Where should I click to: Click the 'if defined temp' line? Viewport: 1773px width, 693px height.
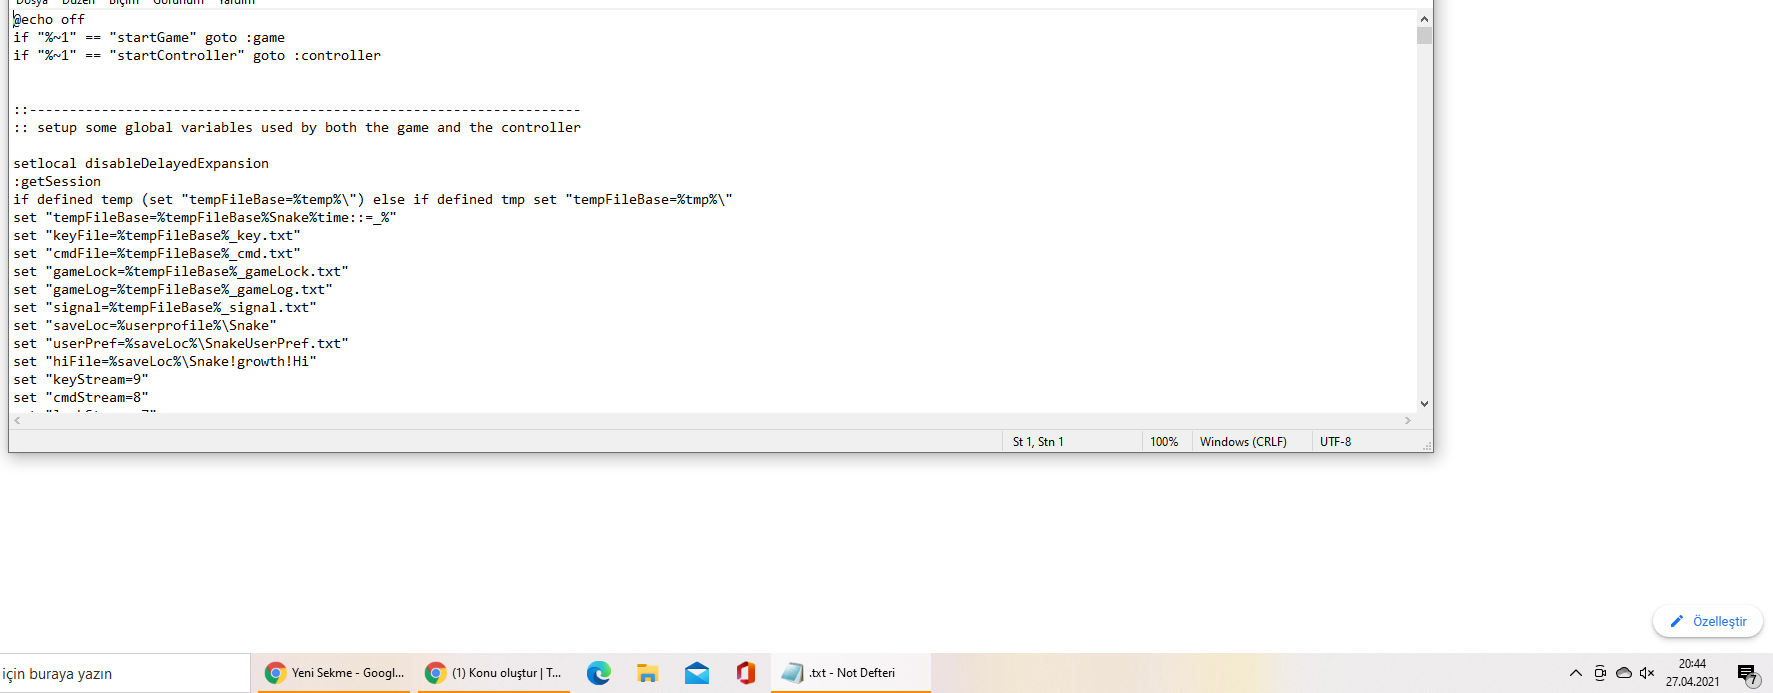pos(373,199)
